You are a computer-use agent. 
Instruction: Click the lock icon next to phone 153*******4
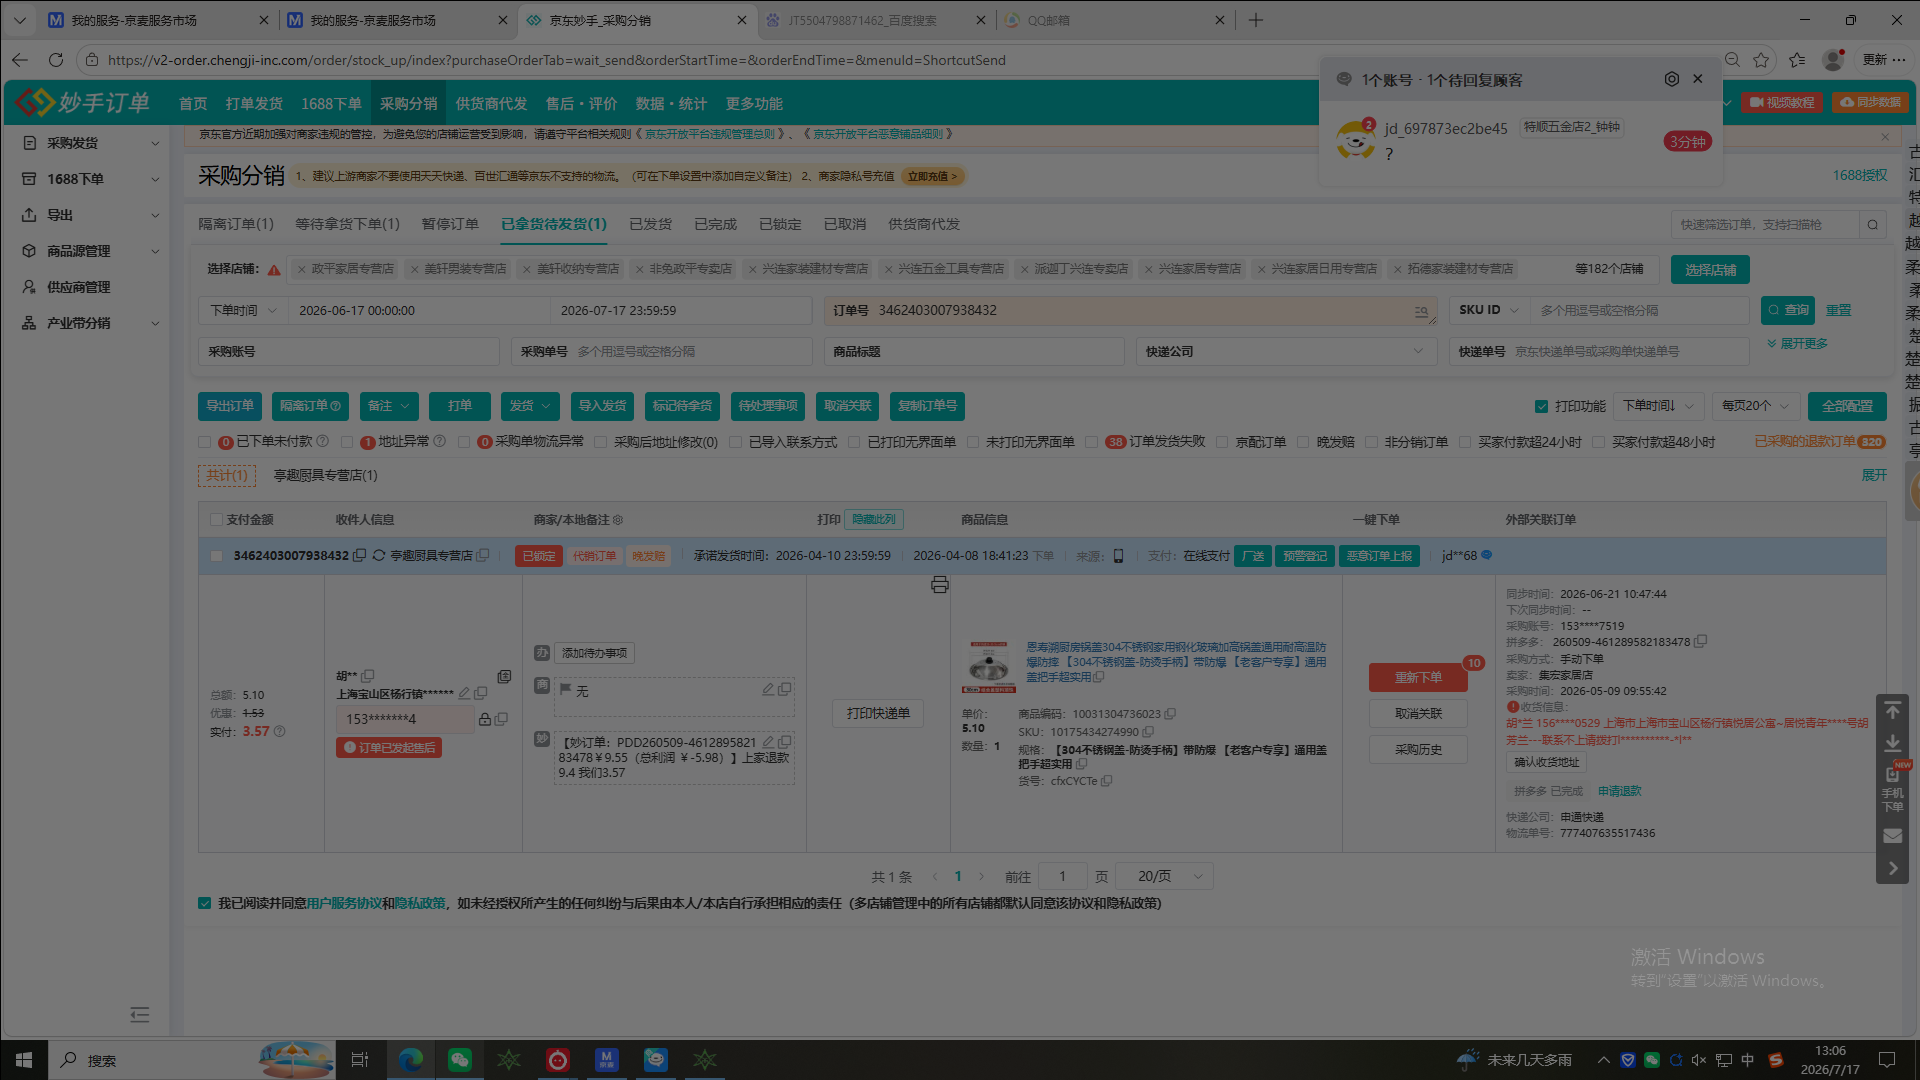point(485,719)
